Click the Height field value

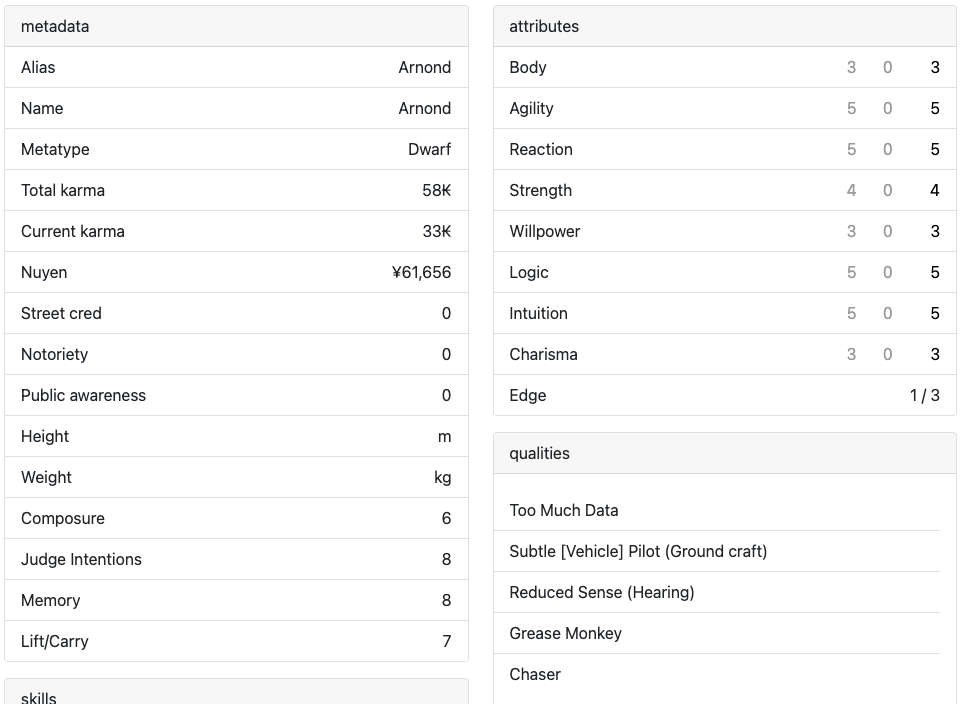[444, 436]
